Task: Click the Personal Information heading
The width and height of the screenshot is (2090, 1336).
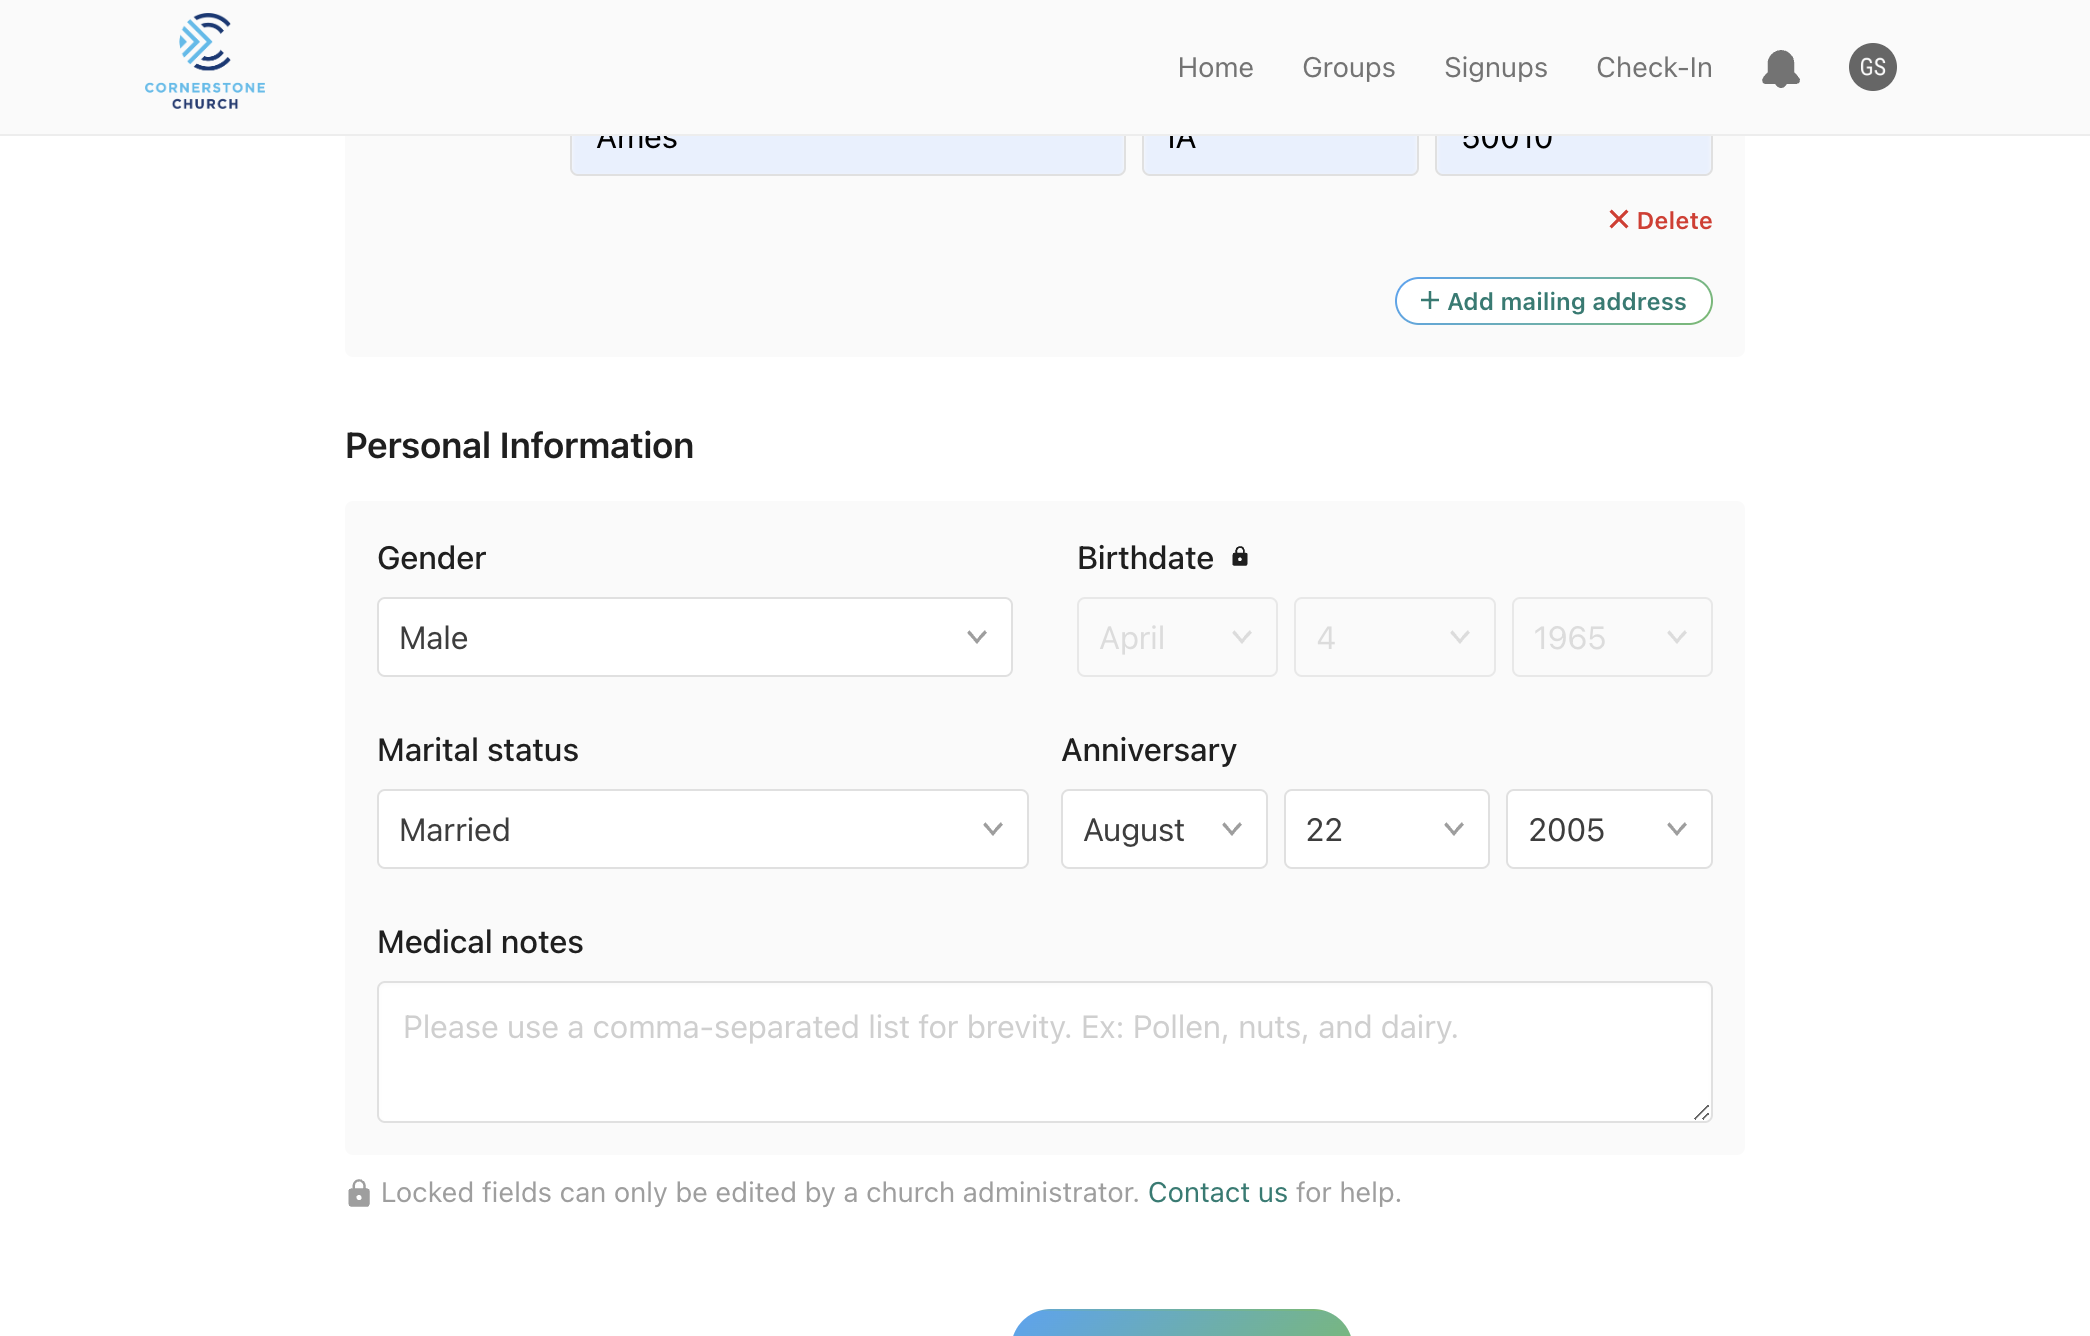Action: (519, 445)
